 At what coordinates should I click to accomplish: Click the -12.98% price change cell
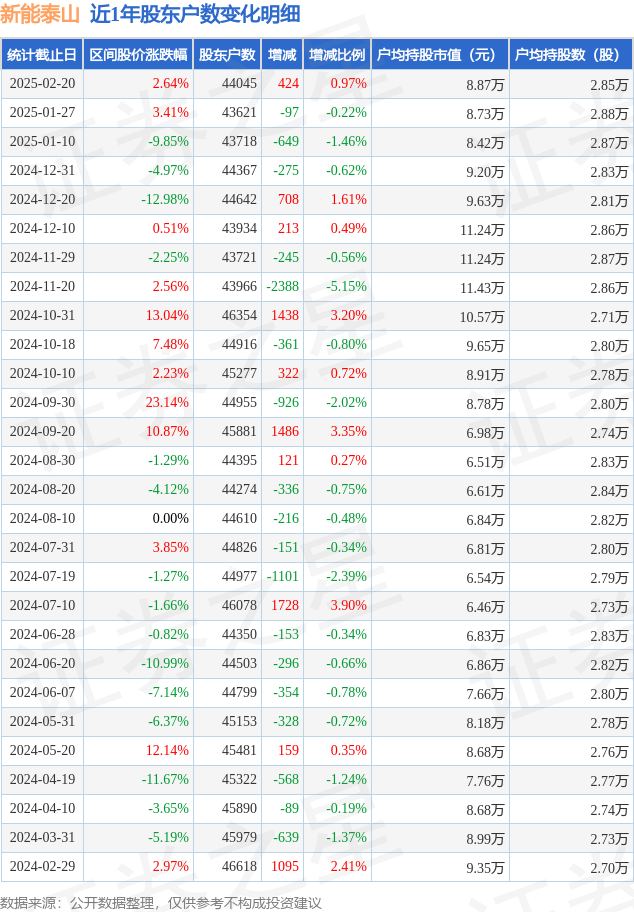165,200
